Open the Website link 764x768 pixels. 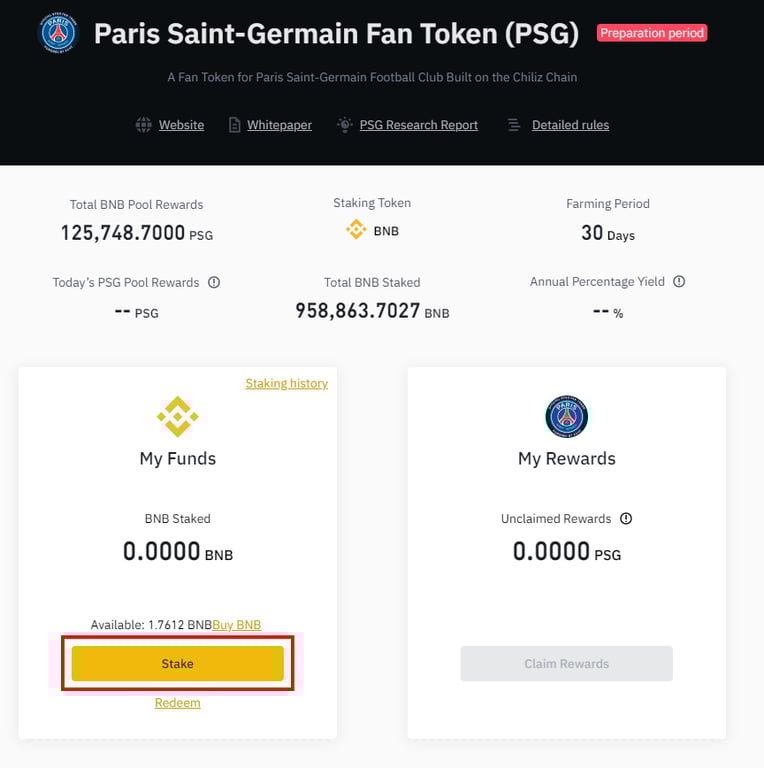pyautogui.click(x=181, y=125)
